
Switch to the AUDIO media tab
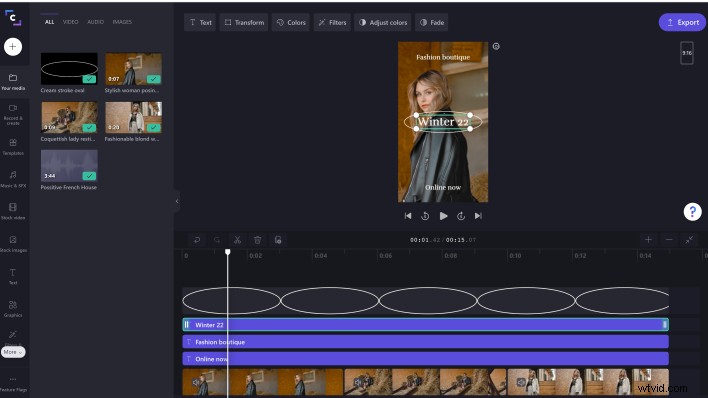click(95, 22)
